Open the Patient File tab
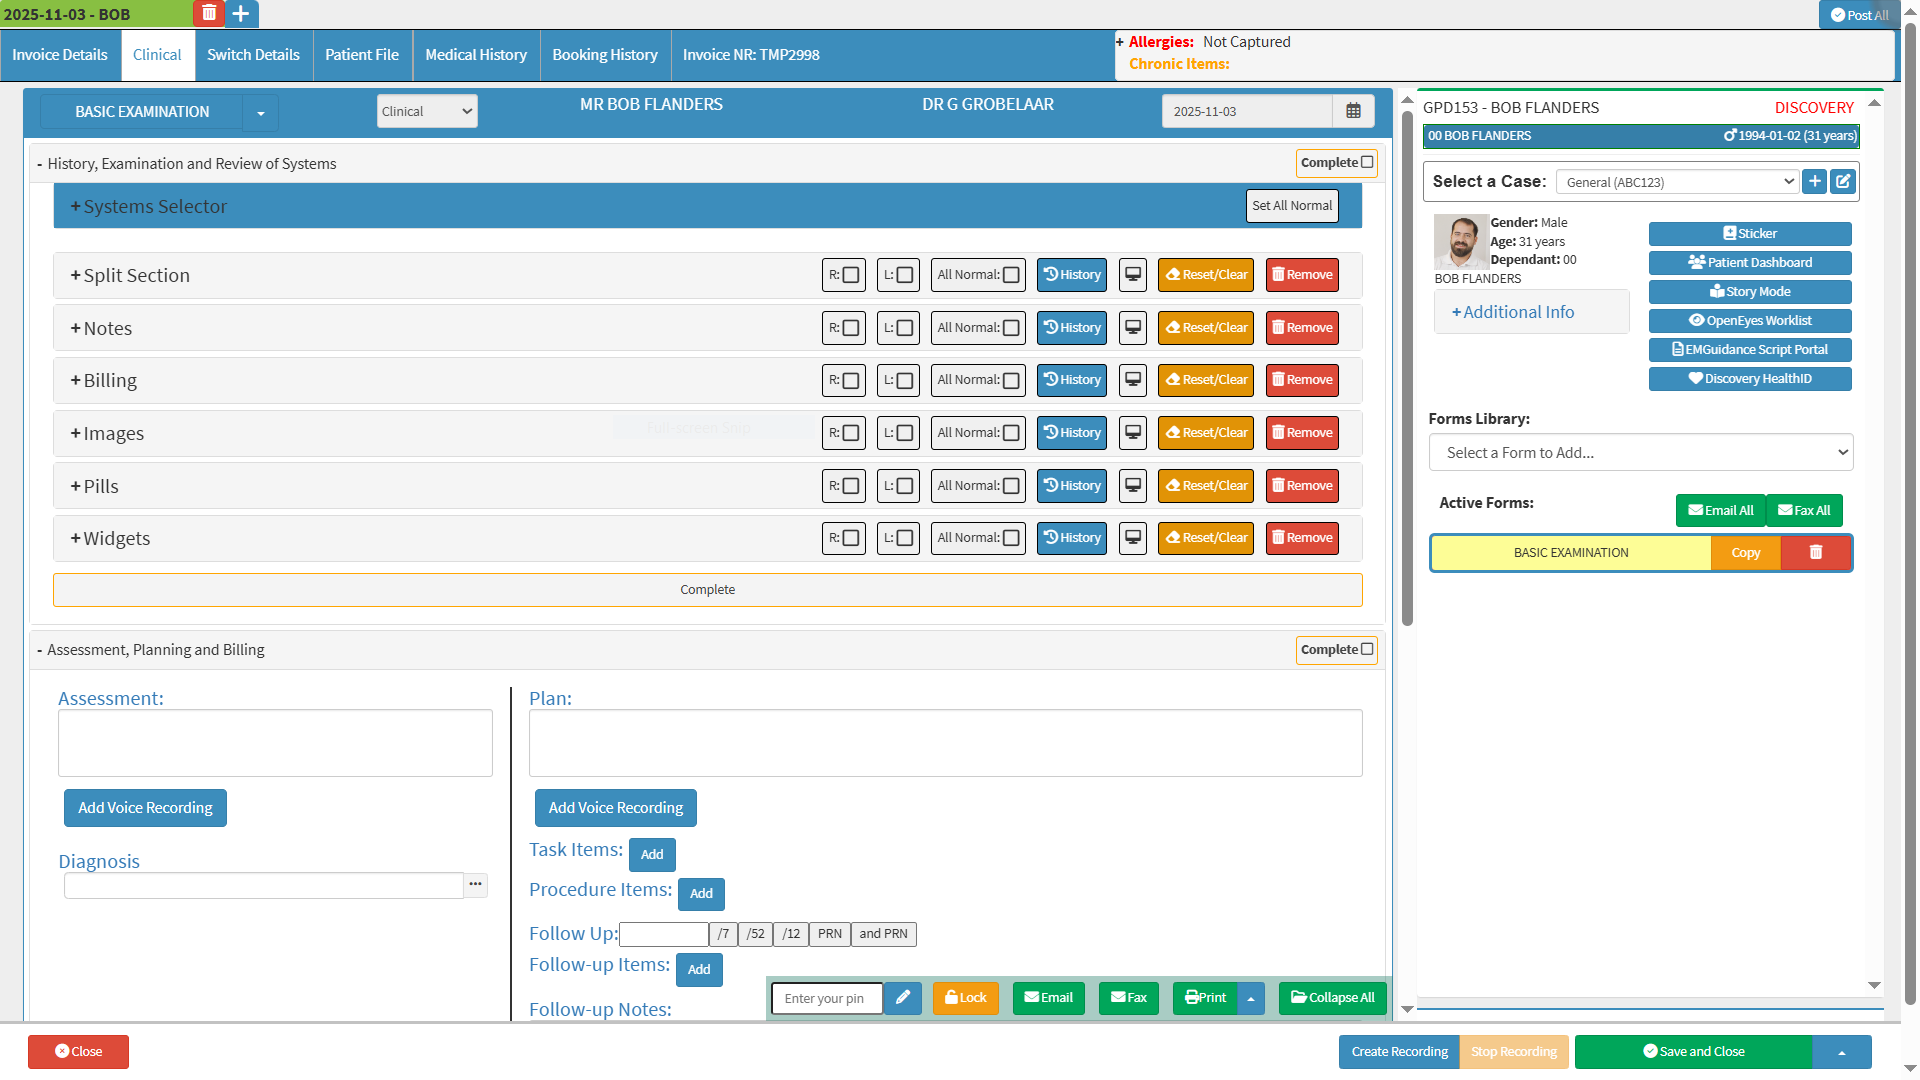This screenshot has width=1920, height=1080. tap(361, 55)
